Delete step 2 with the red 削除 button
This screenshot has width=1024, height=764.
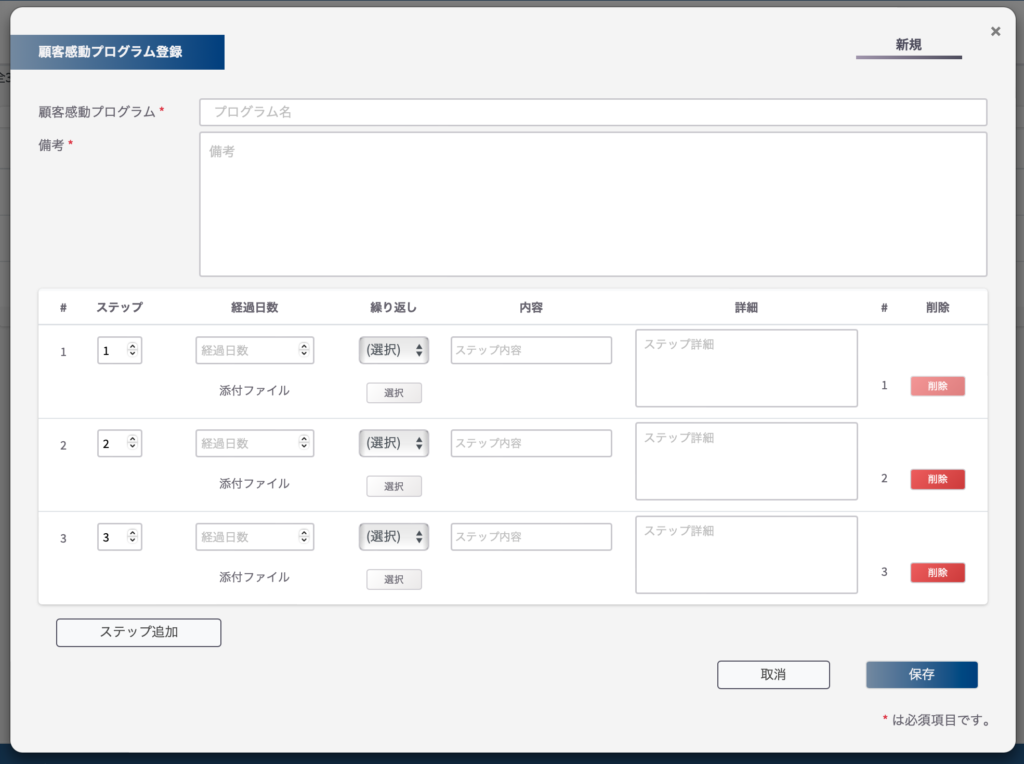pos(937,479)
